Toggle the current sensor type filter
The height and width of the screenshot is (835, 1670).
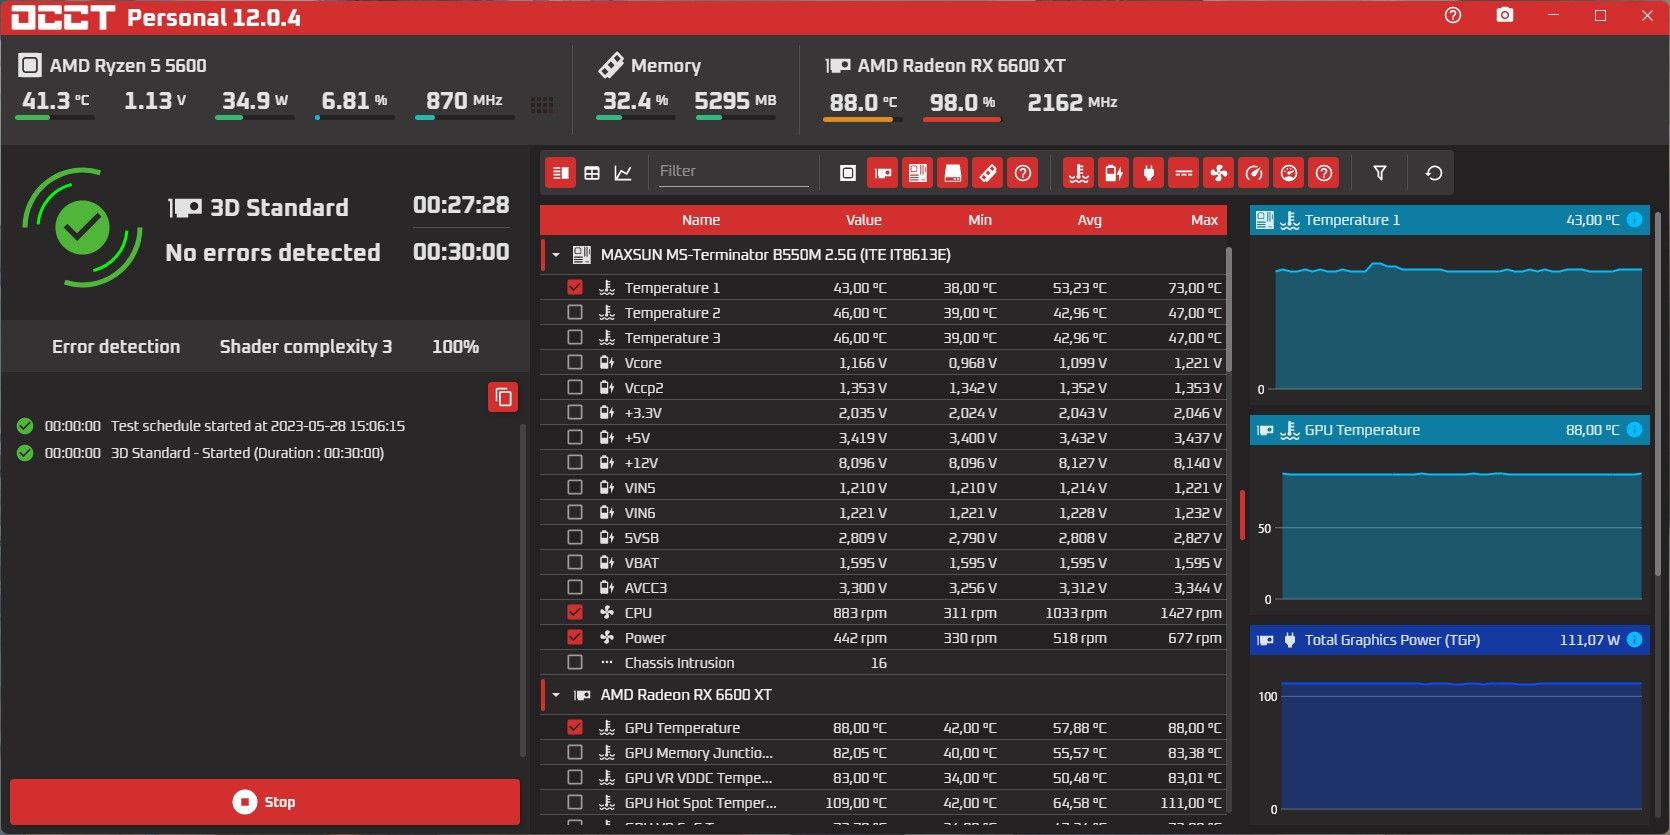pyautogui.click(x=1184, y=173)
